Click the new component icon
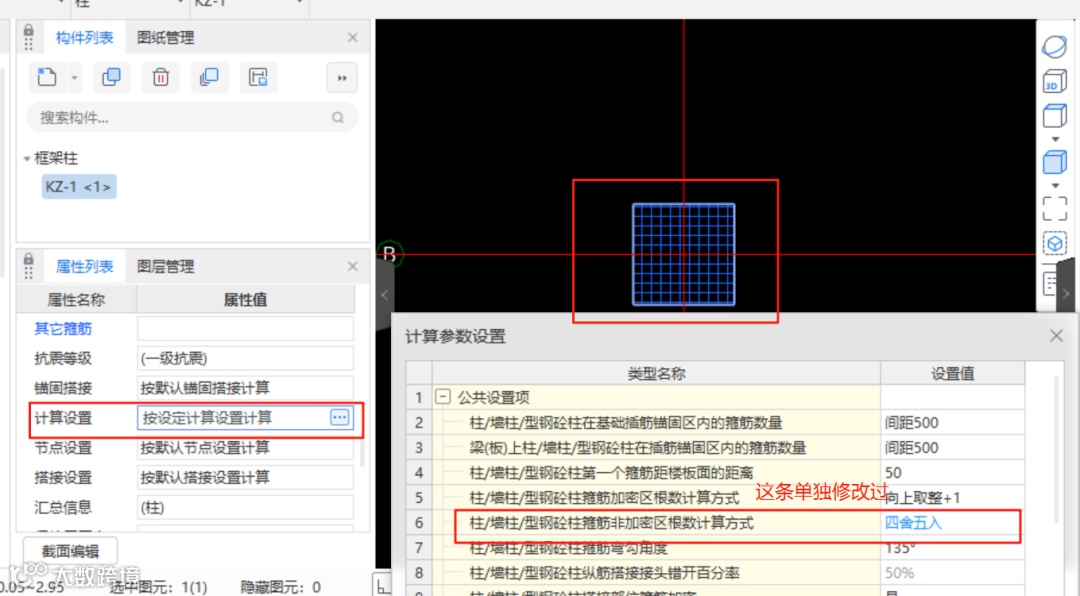The width and height of the screenshot is (1080, 596). (46, 77)
